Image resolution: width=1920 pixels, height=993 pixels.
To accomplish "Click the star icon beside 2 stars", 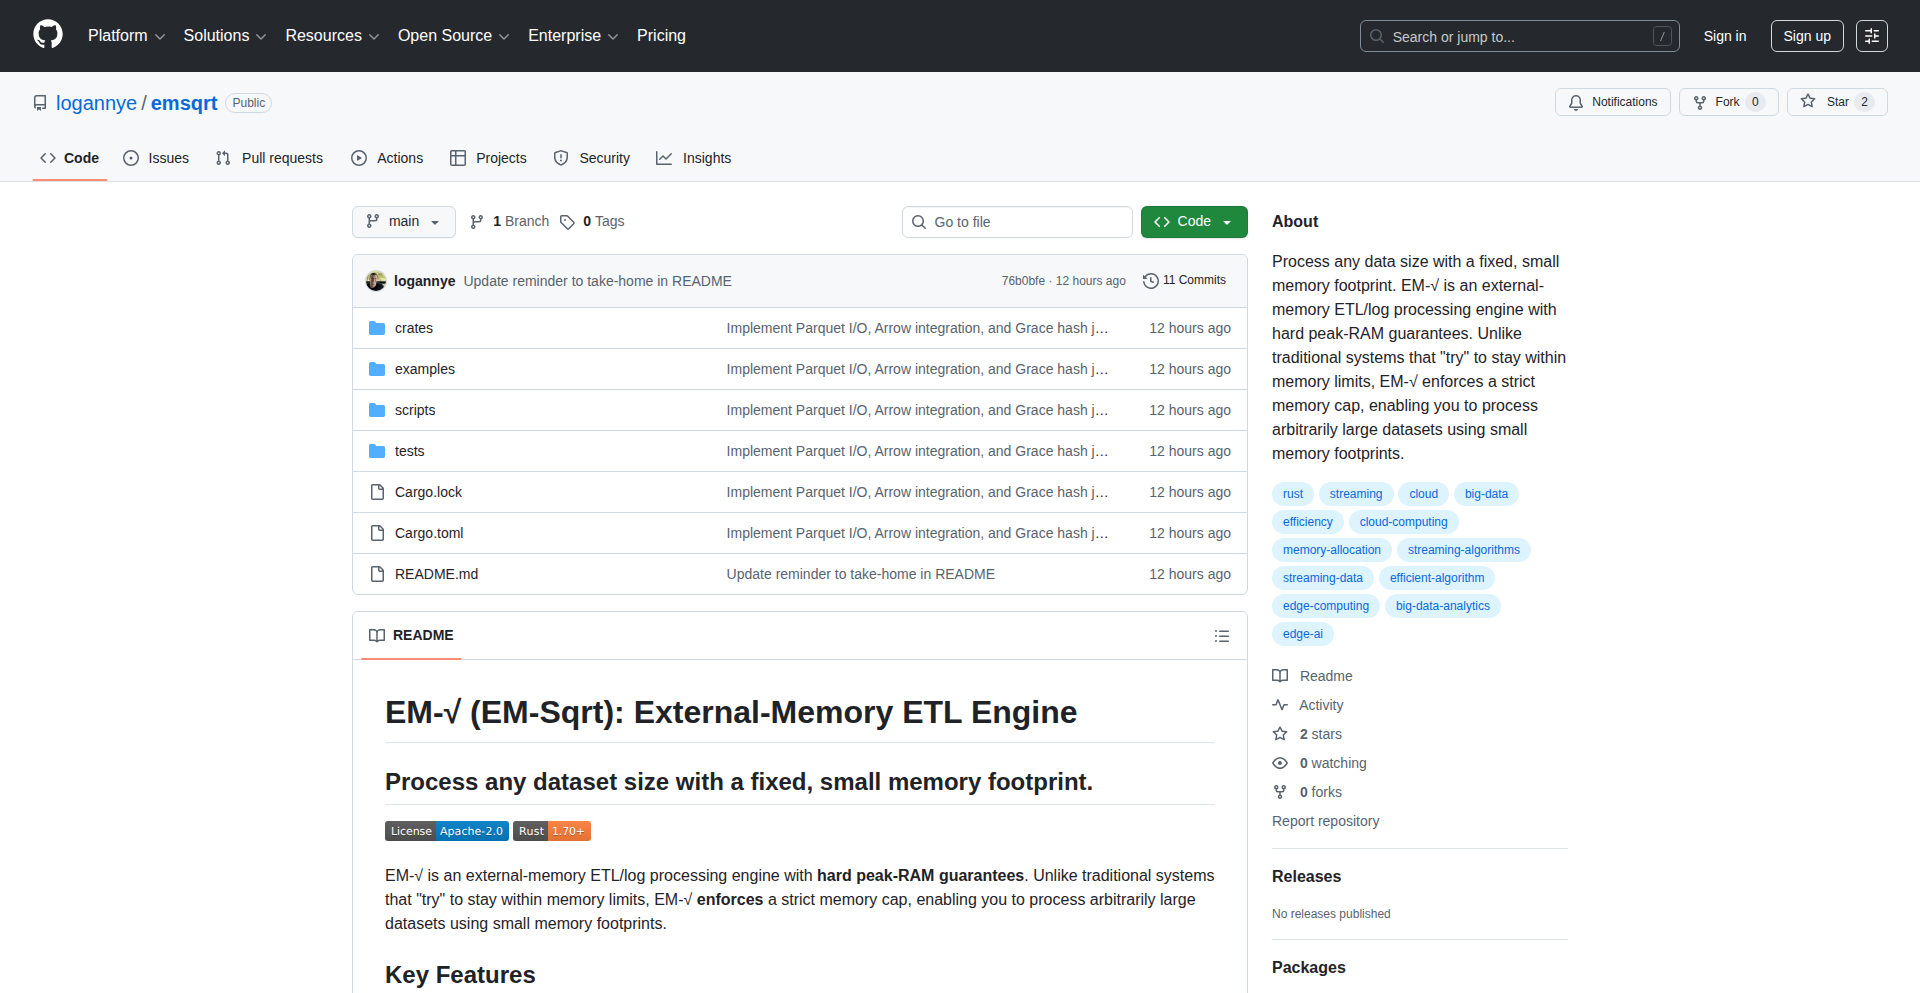I will point(1280,733).
